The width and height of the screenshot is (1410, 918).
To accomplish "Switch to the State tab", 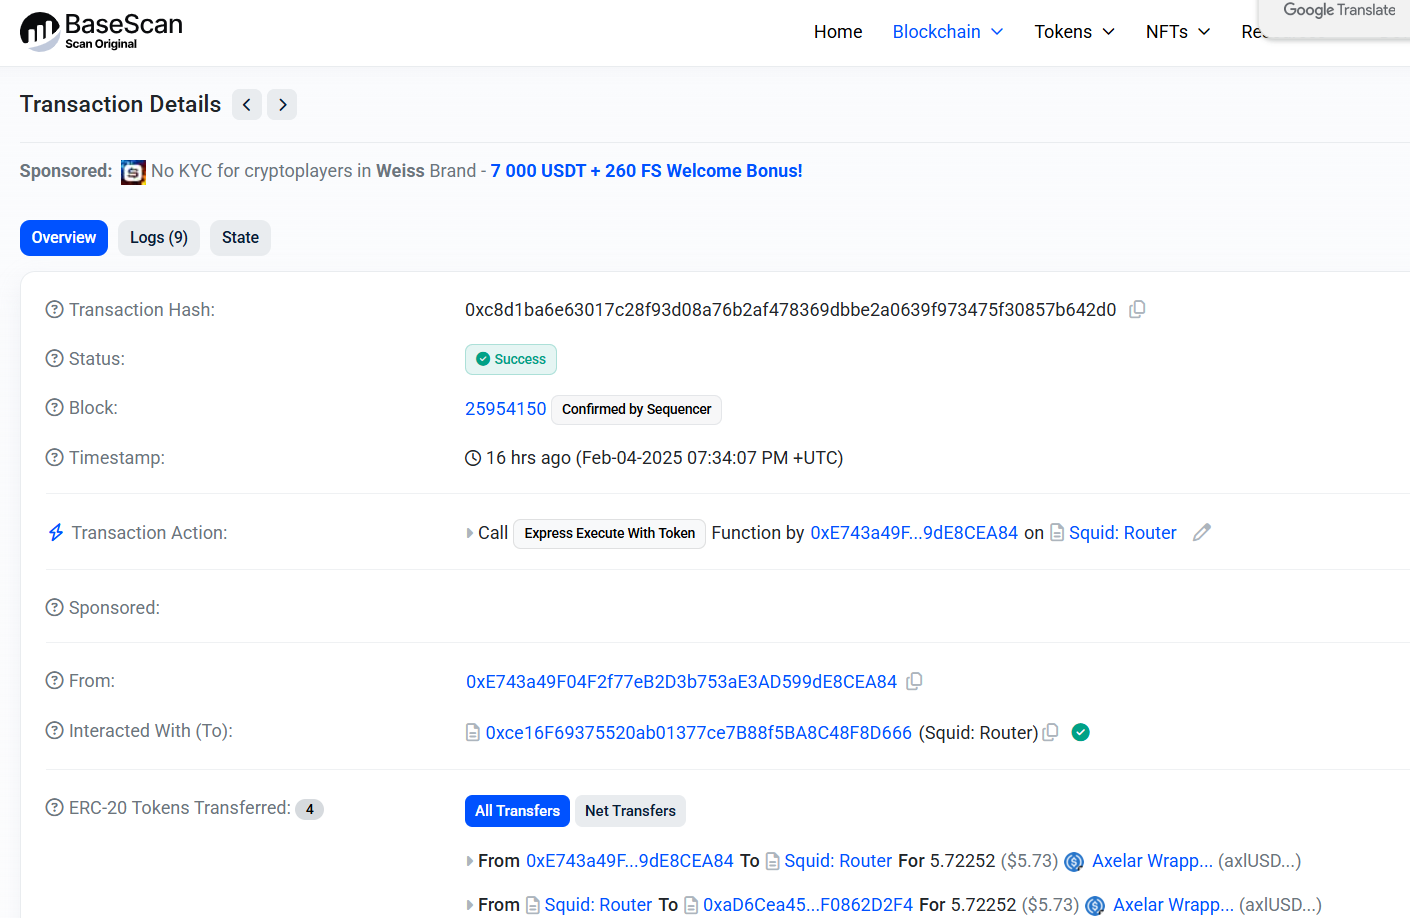I will click(240, 238).
